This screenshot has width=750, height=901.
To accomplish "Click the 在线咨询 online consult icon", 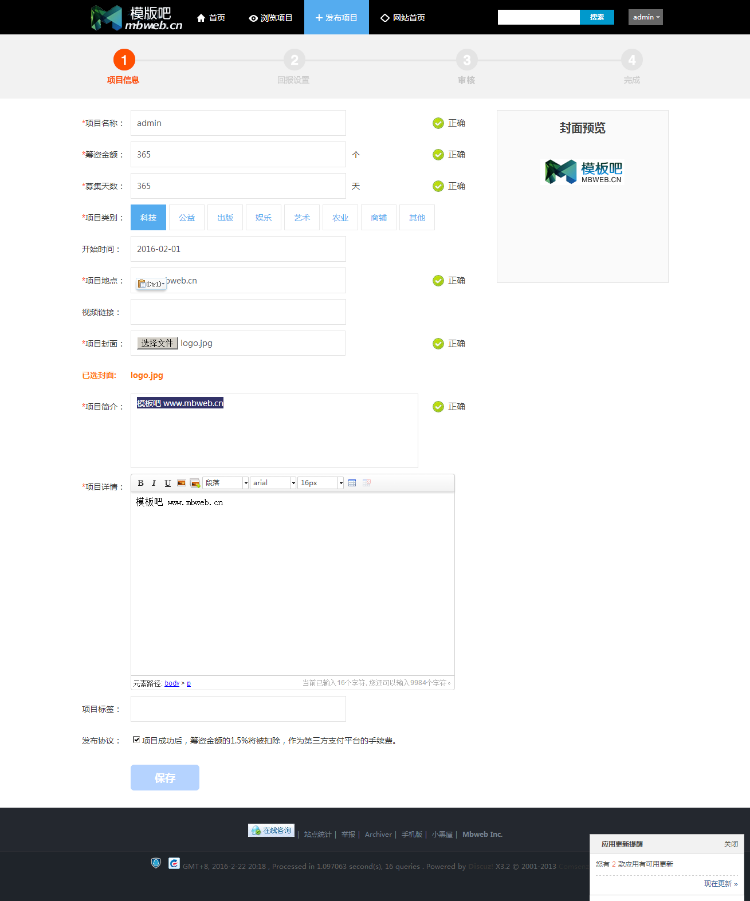I will (x=271, y=830).
